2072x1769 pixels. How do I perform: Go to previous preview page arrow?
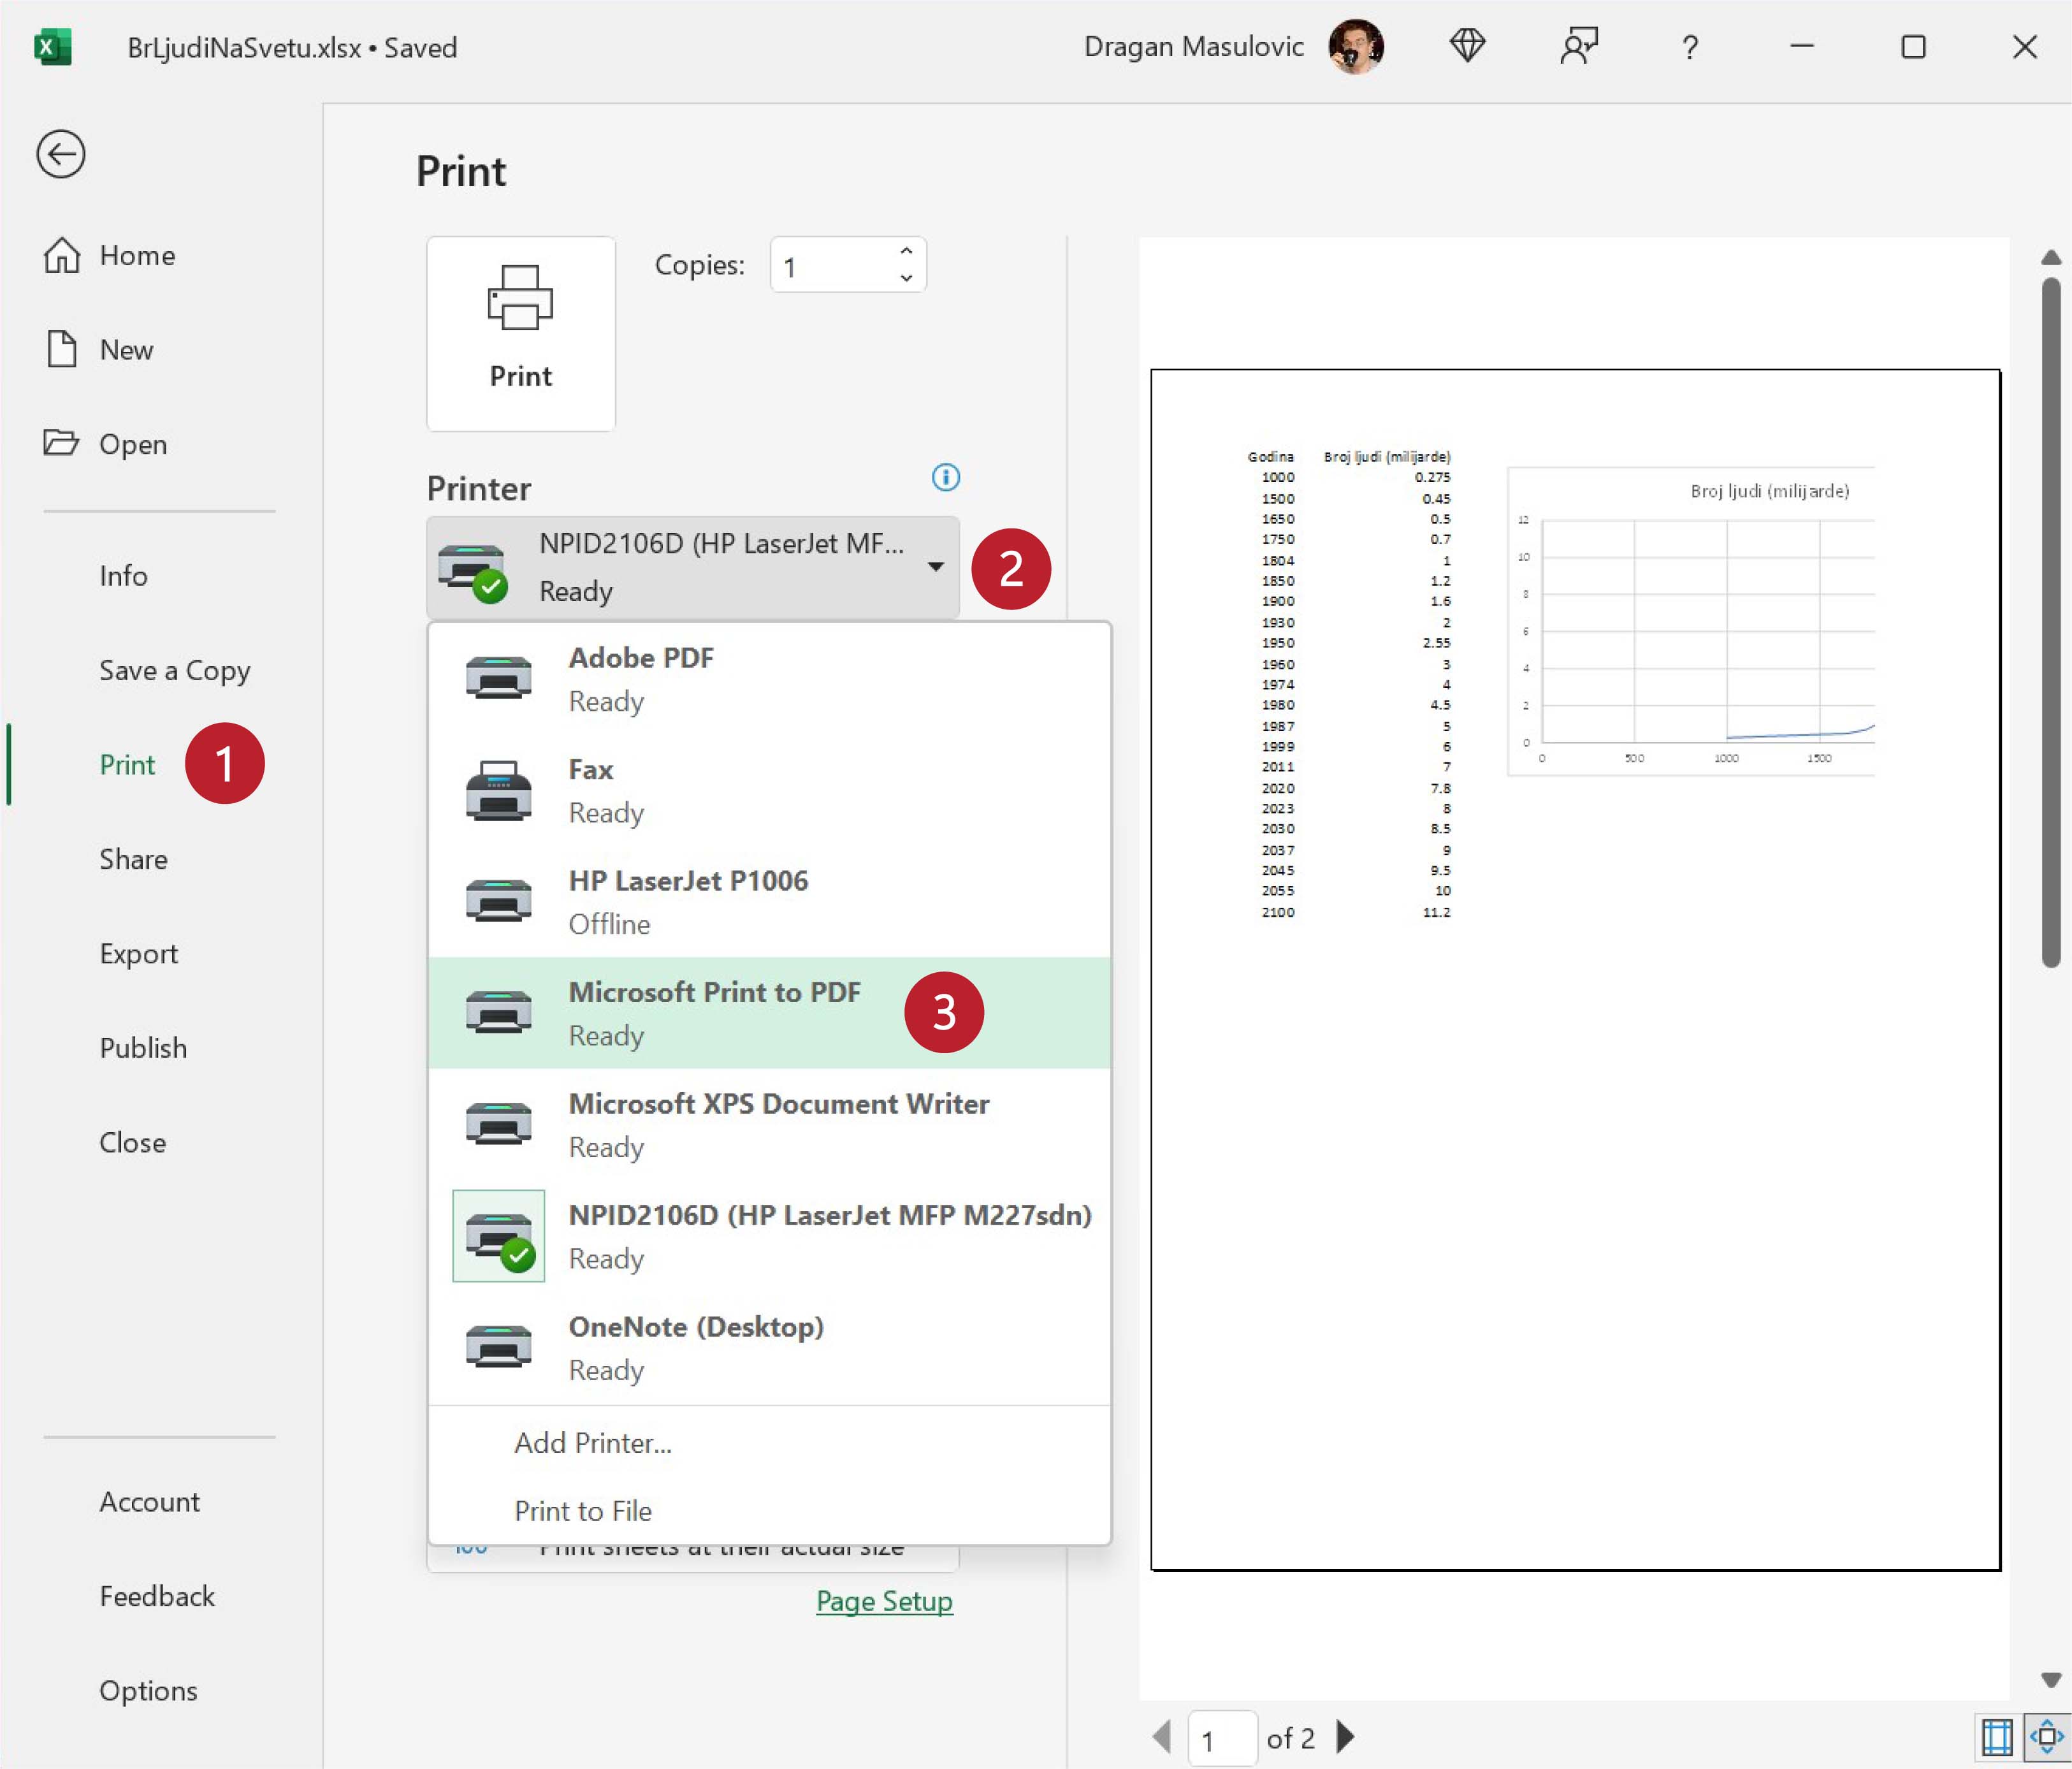pos(1162,1737)
